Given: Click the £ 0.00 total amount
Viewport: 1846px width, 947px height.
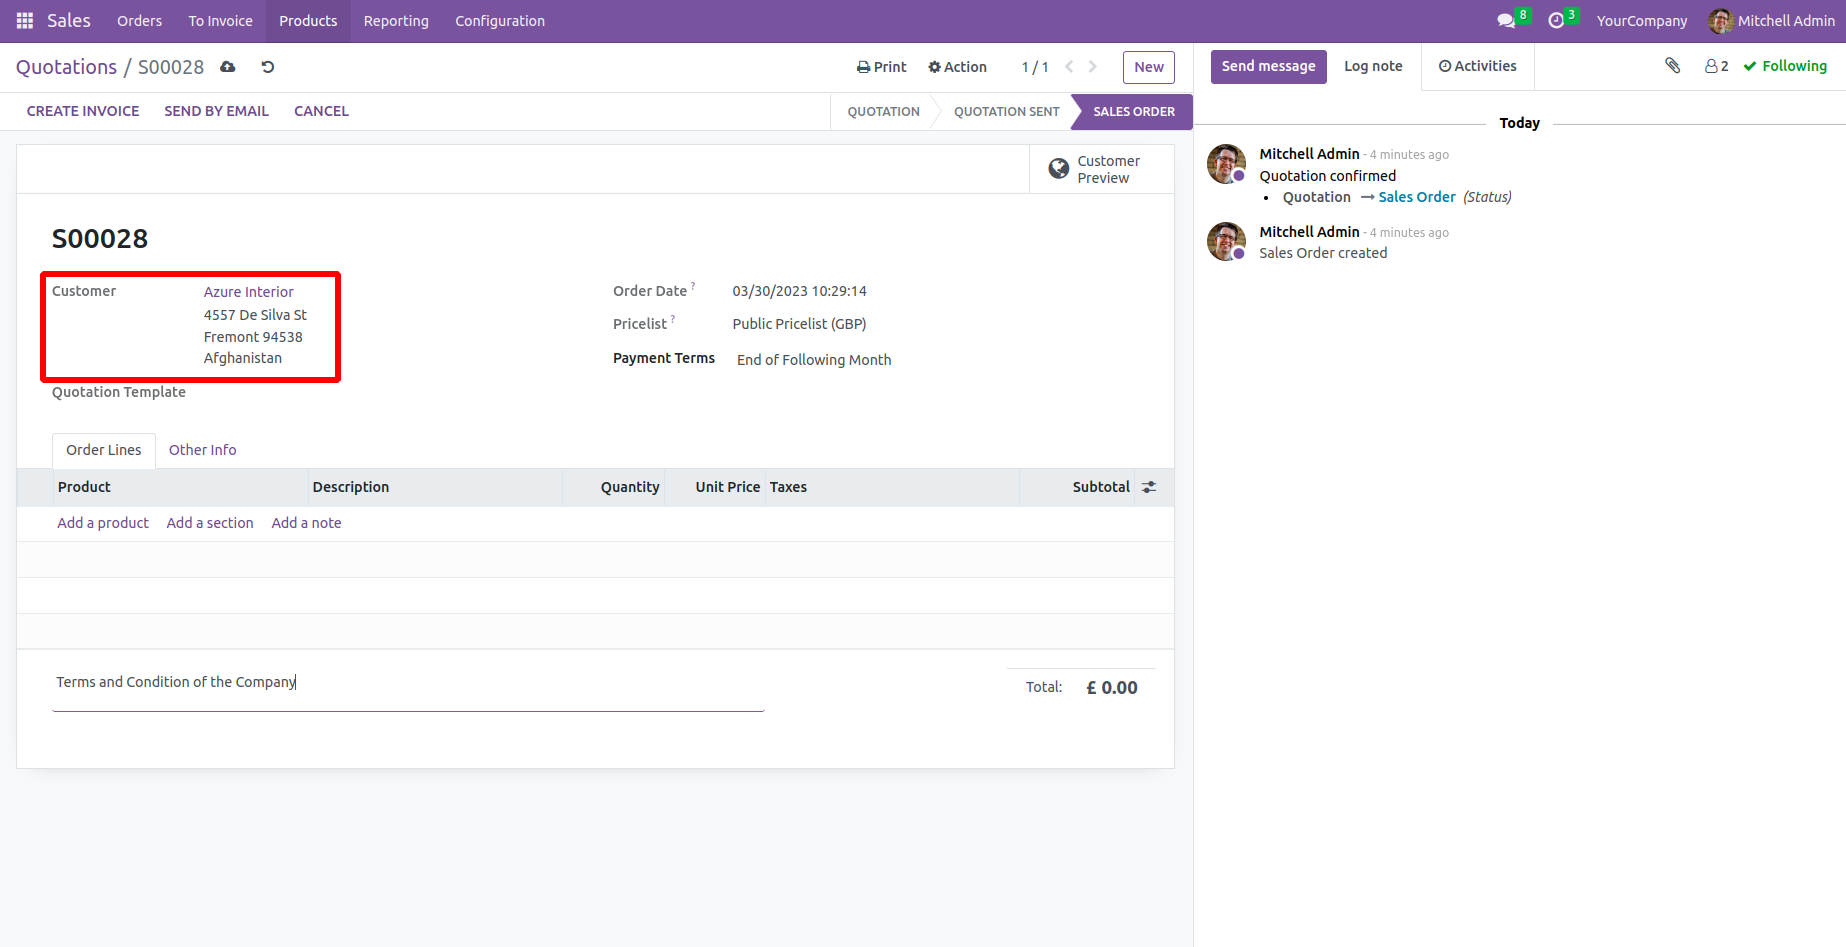Looking at the screenshot, I should 1112,688.
